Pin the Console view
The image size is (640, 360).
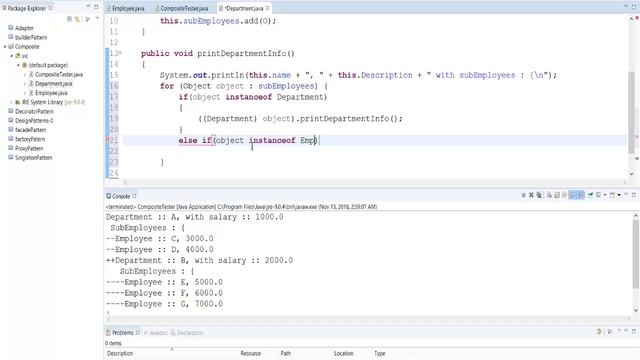click(x=590, y=195)
